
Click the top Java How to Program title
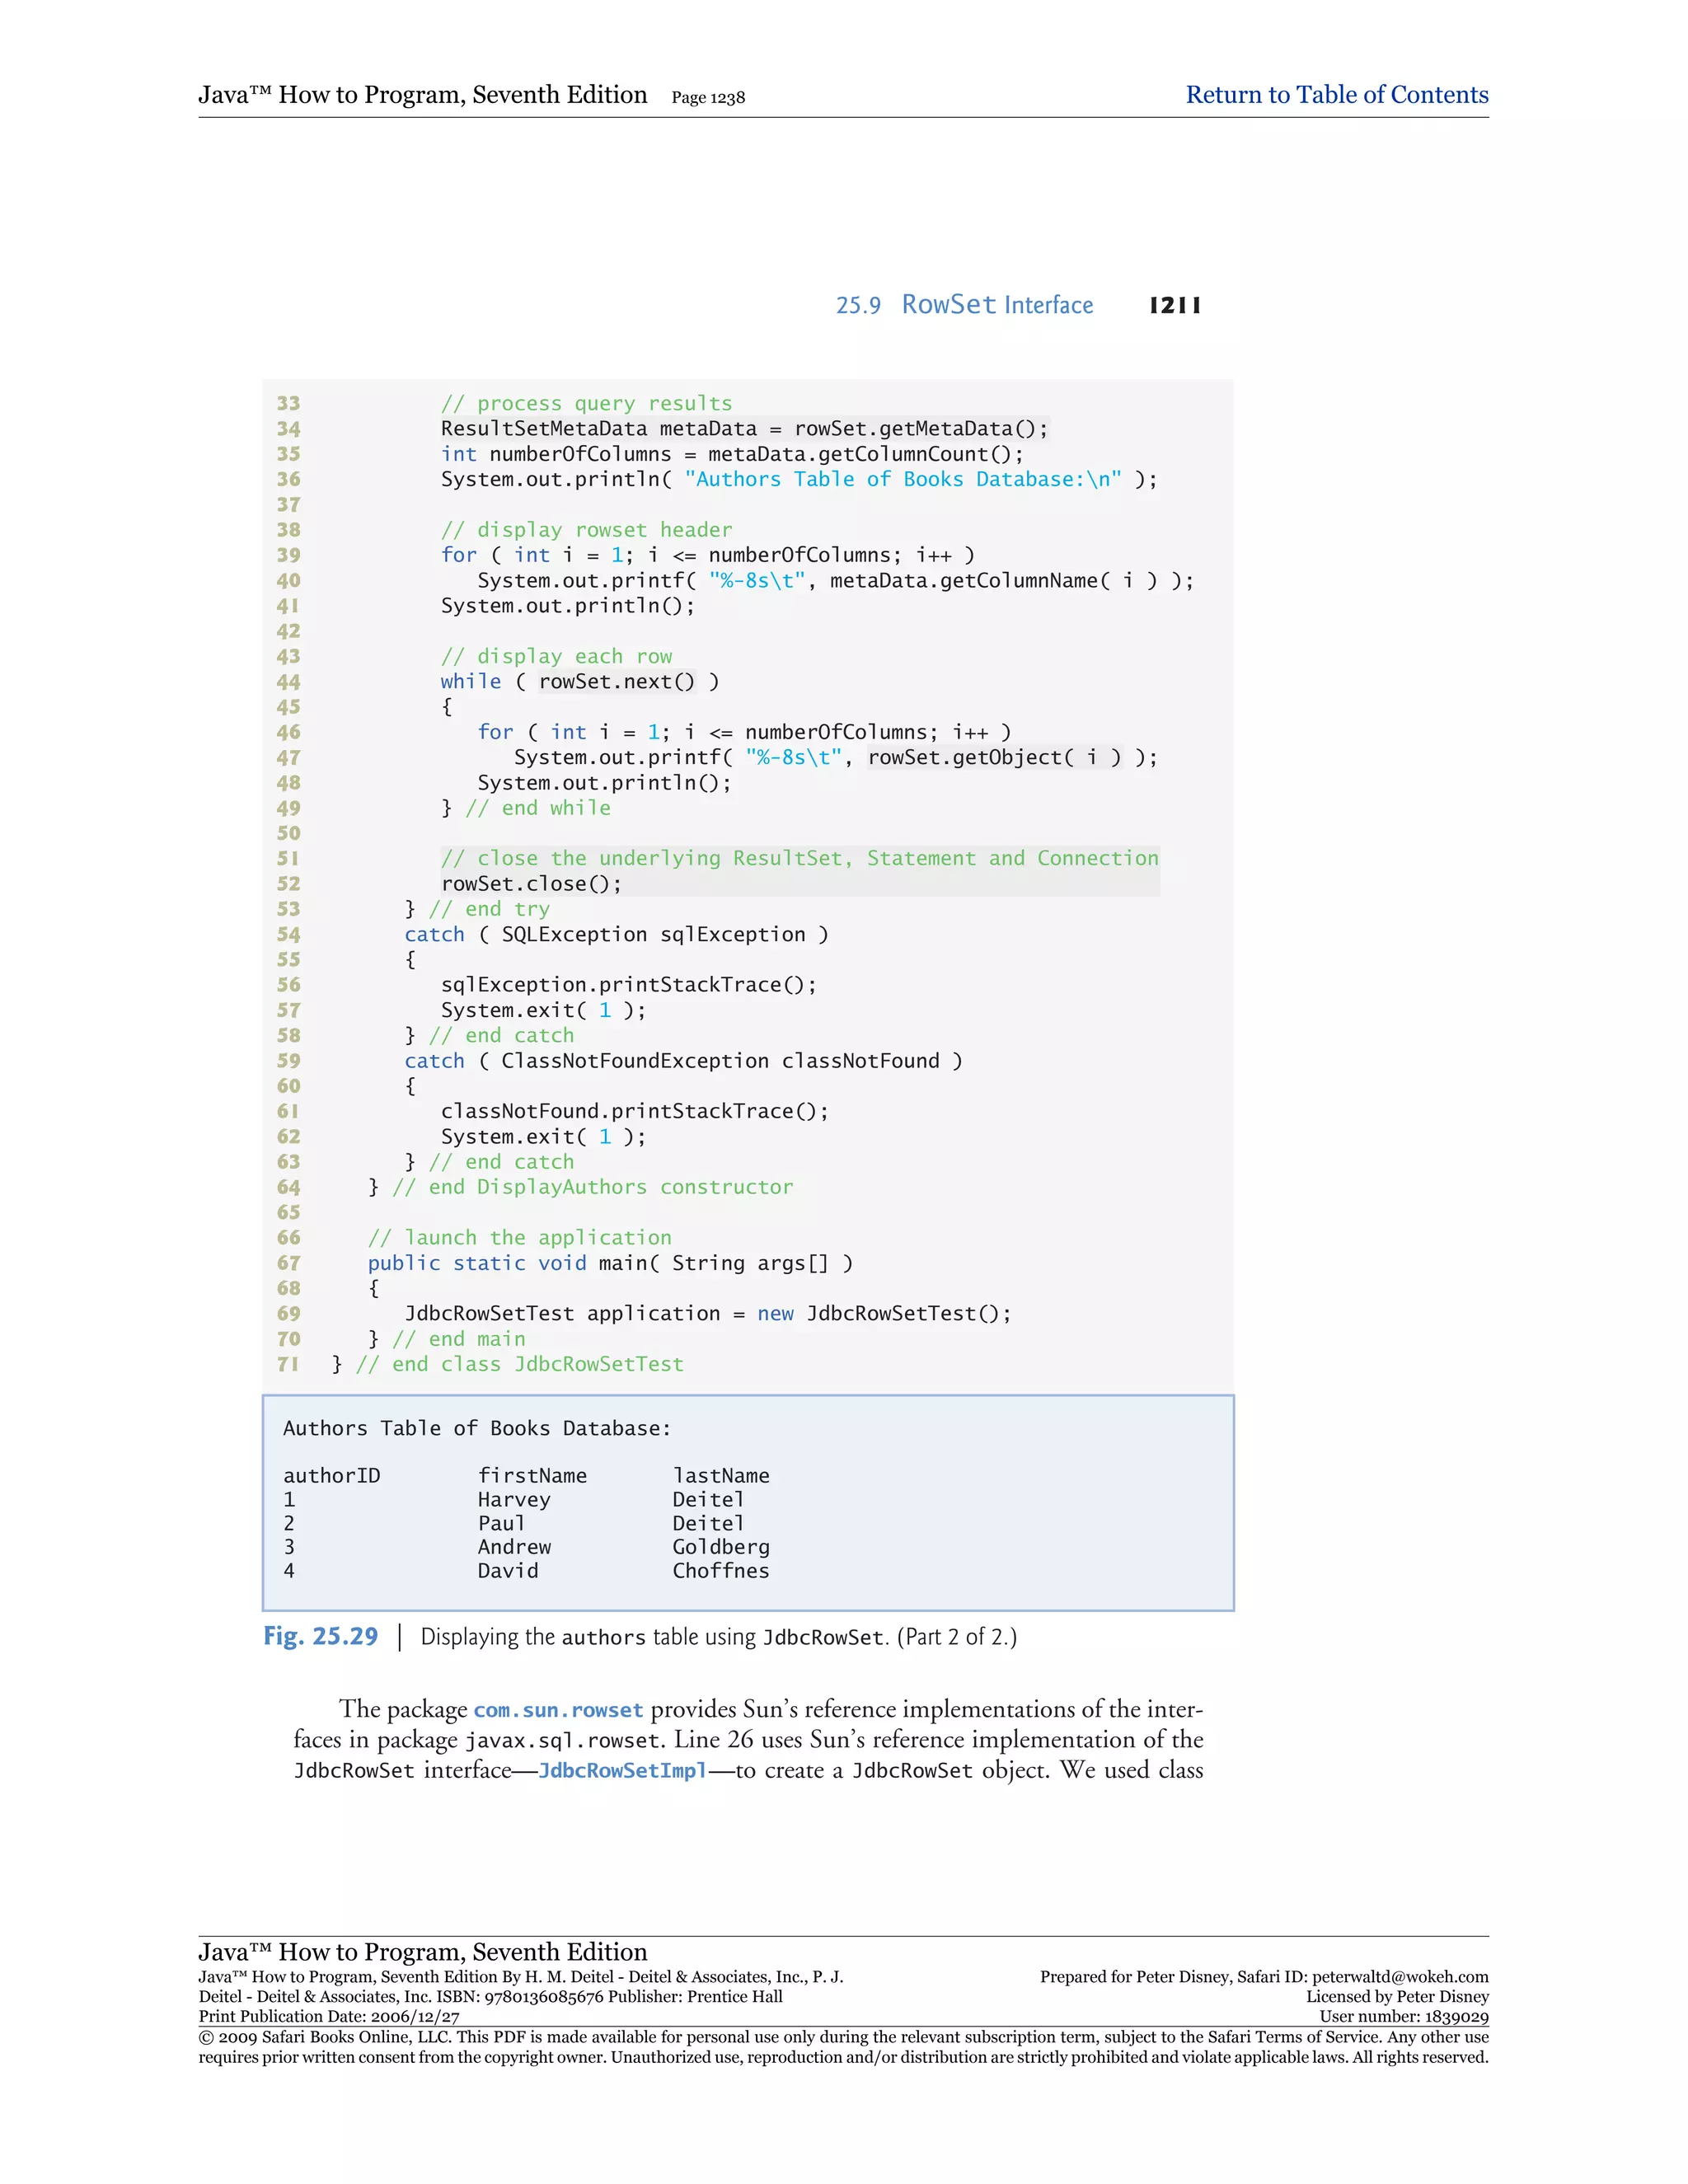(422, 95)
